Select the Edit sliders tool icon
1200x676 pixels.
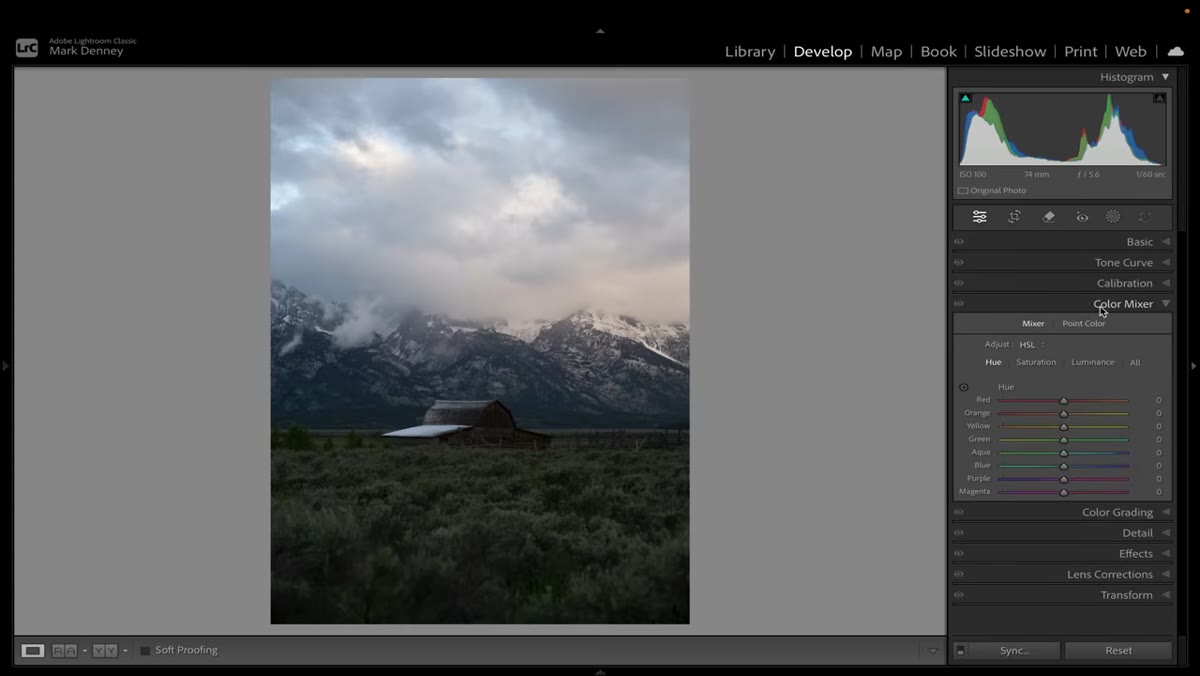point(980,217)
